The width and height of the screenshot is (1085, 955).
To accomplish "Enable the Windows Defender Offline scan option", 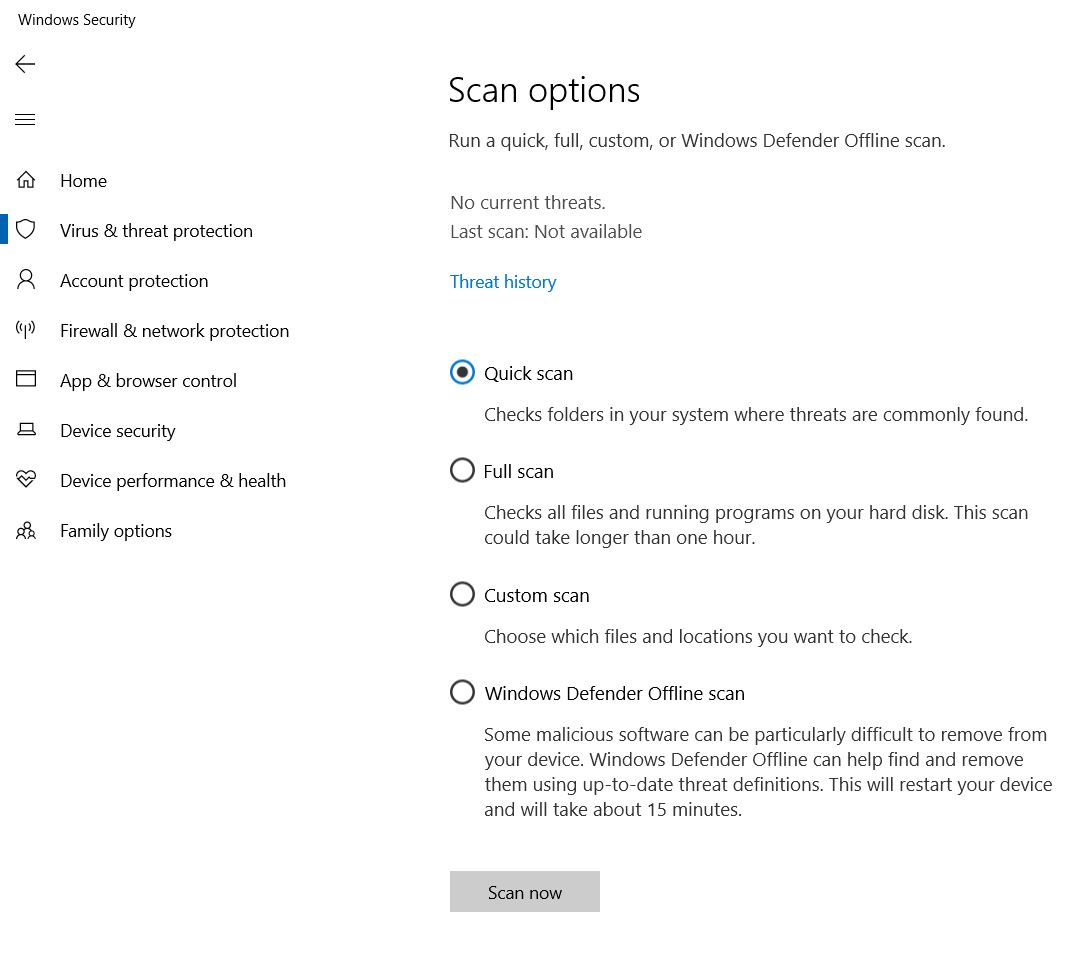I will click(x=462, y=692).
